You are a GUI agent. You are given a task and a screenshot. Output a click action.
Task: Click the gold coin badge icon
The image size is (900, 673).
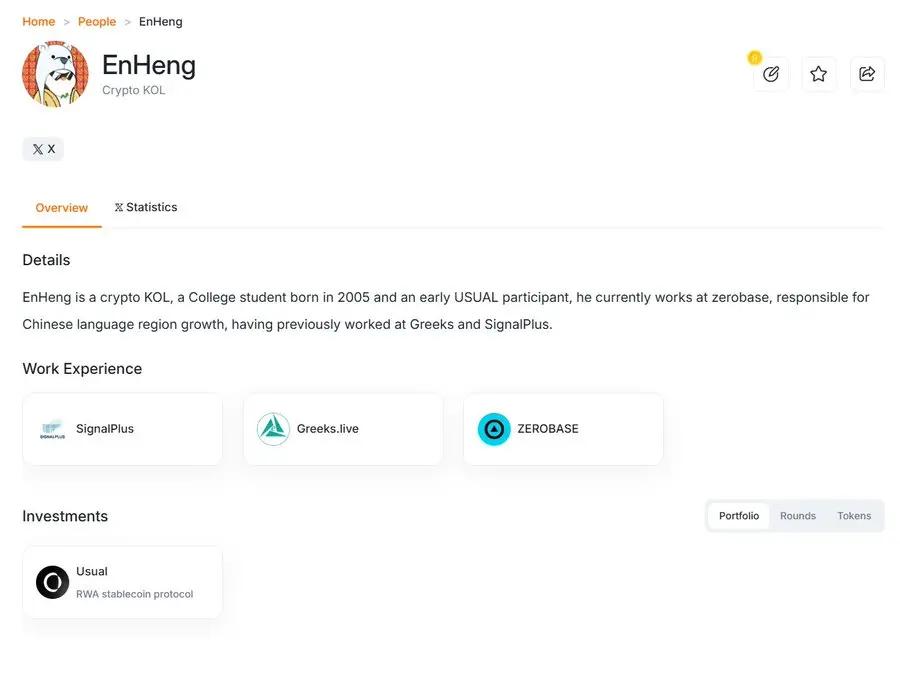[x=755, y=58]
